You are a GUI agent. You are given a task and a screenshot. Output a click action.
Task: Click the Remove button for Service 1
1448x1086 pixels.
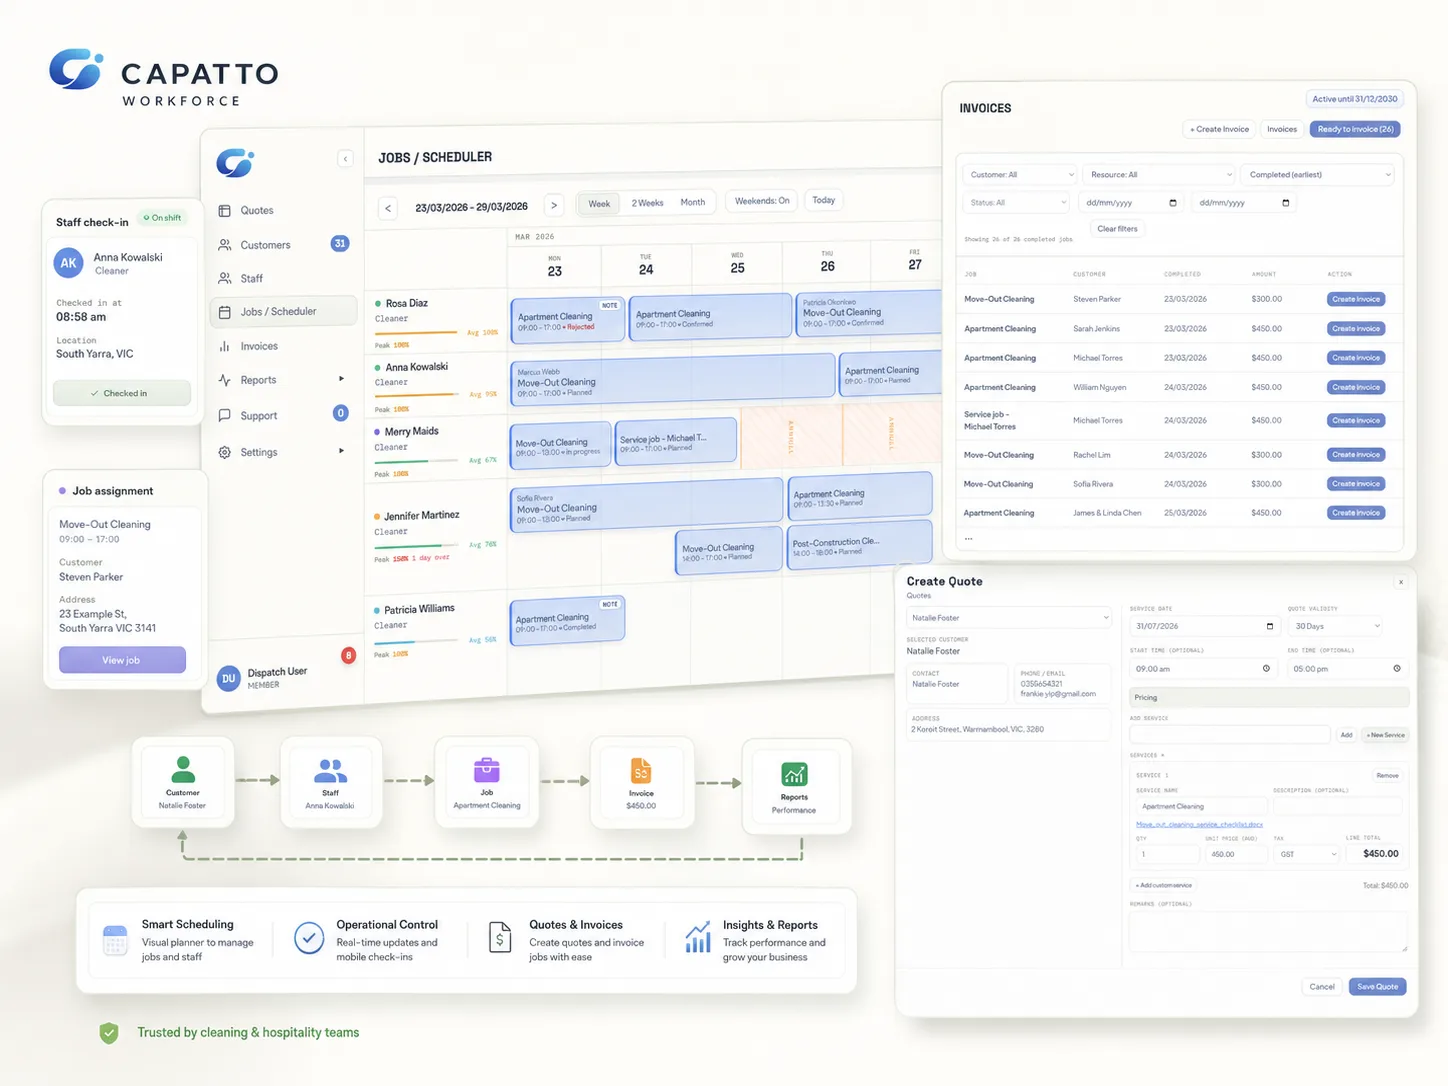[1387, 775]
